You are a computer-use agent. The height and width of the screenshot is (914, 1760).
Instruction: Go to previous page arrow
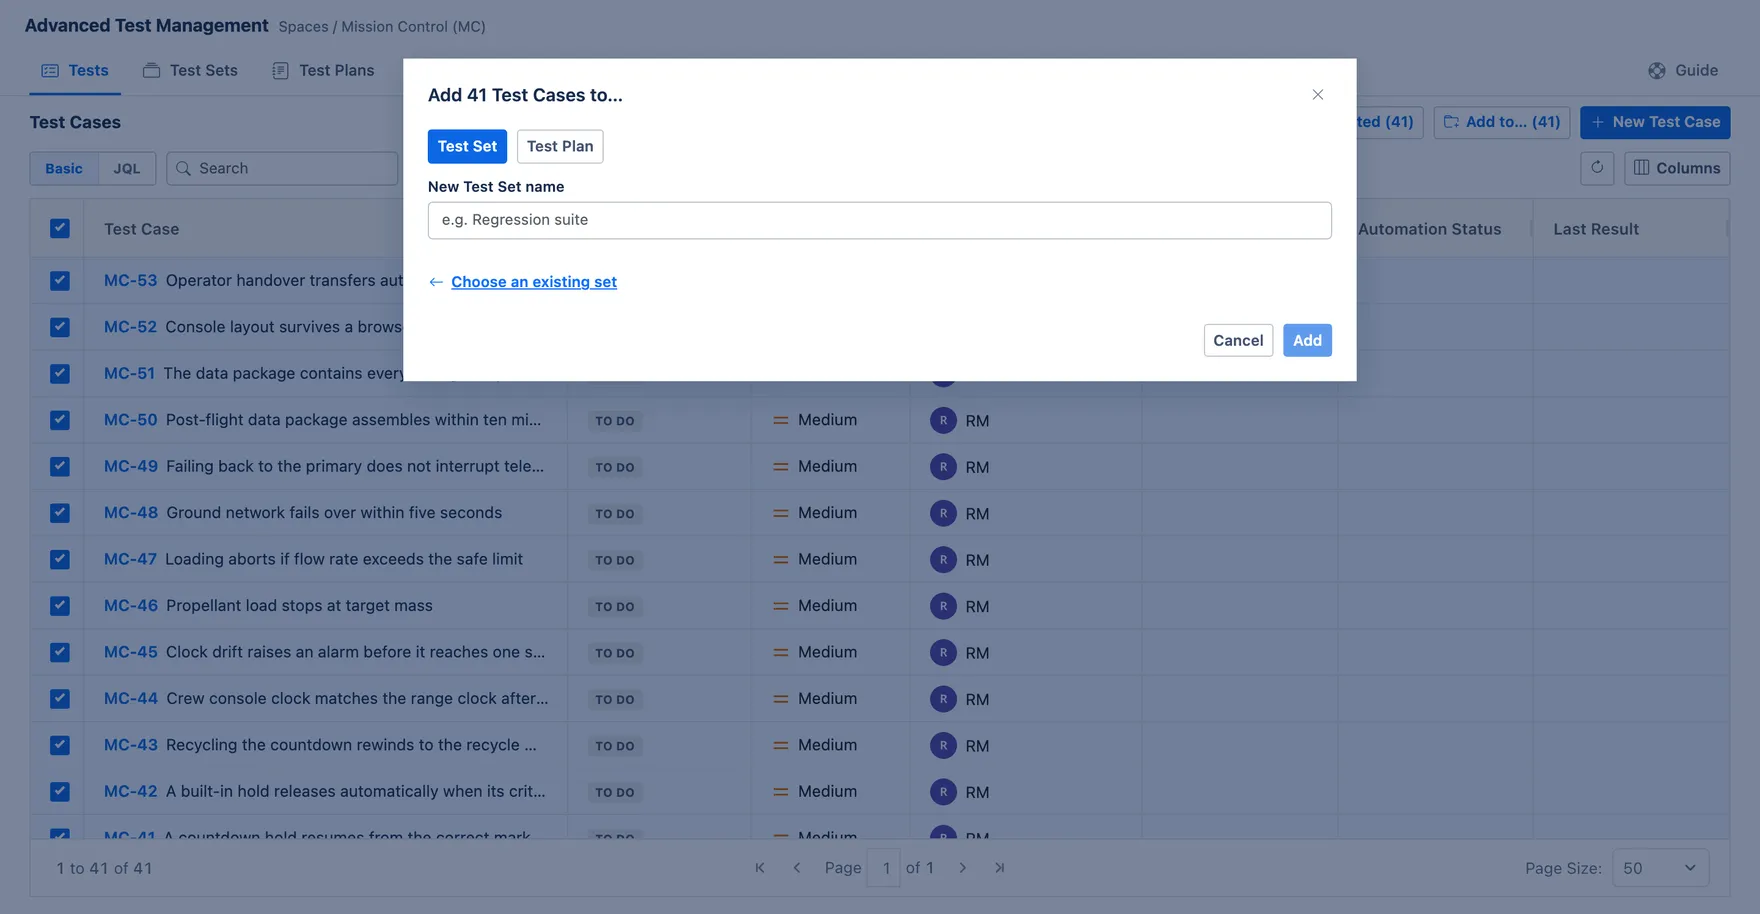click(797, 868)
